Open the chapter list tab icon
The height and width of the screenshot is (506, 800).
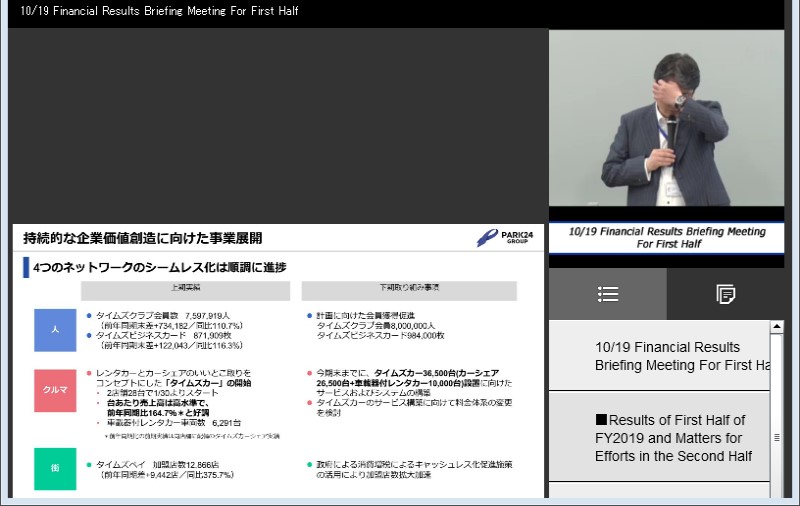pyautogui.click(x=608, y=294)
